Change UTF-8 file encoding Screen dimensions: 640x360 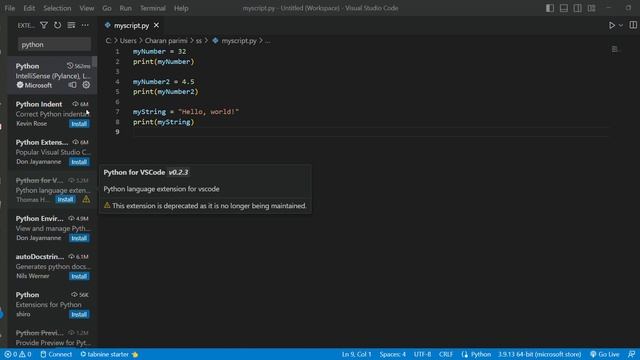pyautogui.click(x=422, y=354)
